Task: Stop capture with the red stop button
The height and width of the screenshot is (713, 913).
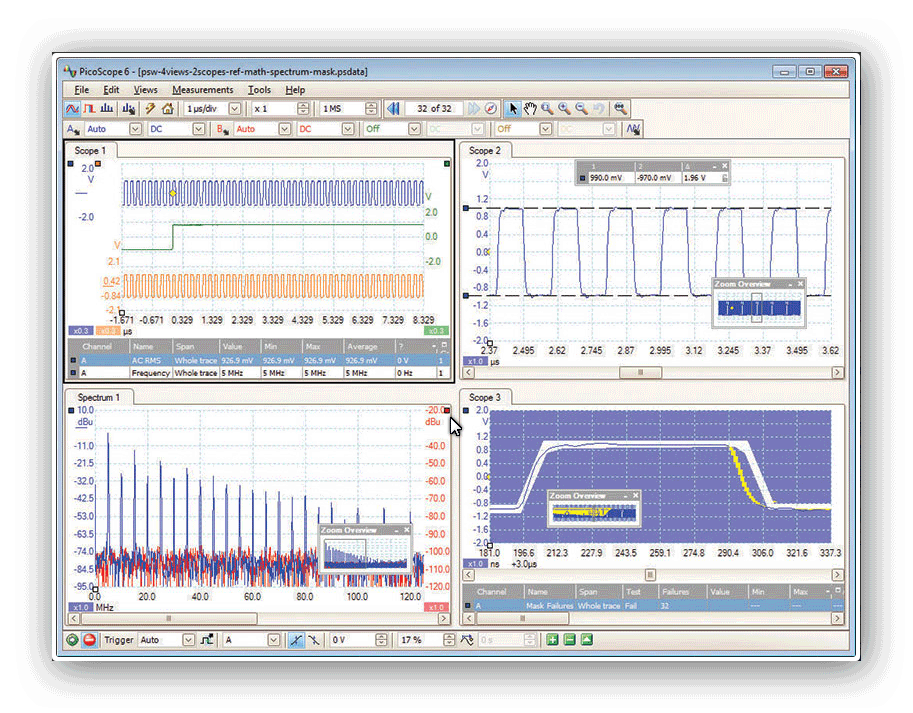Action: click(87, 640)
